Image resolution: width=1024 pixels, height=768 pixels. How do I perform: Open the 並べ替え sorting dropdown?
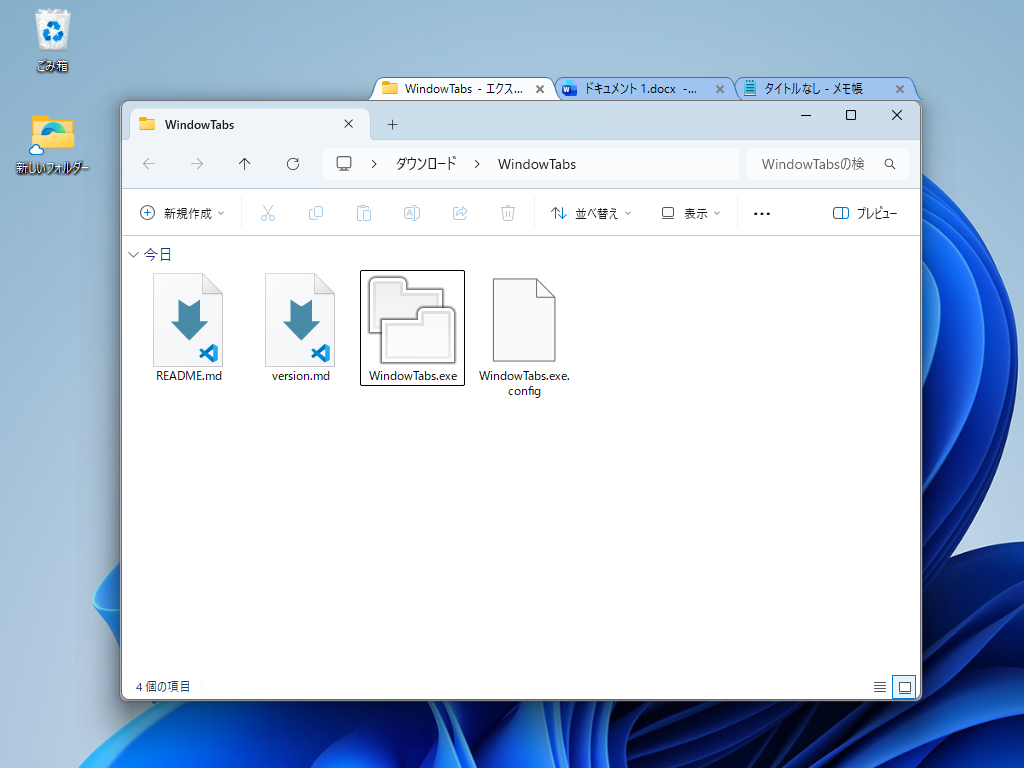[590, 213]
